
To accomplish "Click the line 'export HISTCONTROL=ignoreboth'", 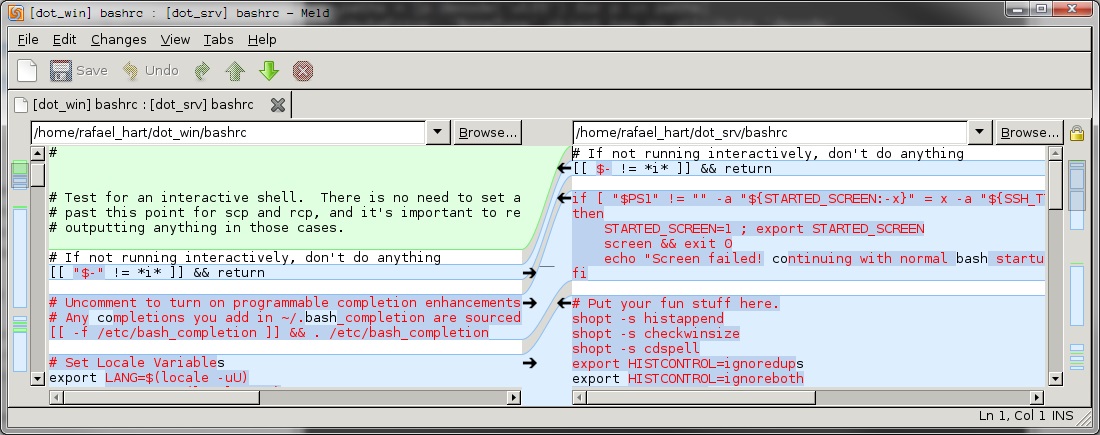I will [x=688, y=378].
